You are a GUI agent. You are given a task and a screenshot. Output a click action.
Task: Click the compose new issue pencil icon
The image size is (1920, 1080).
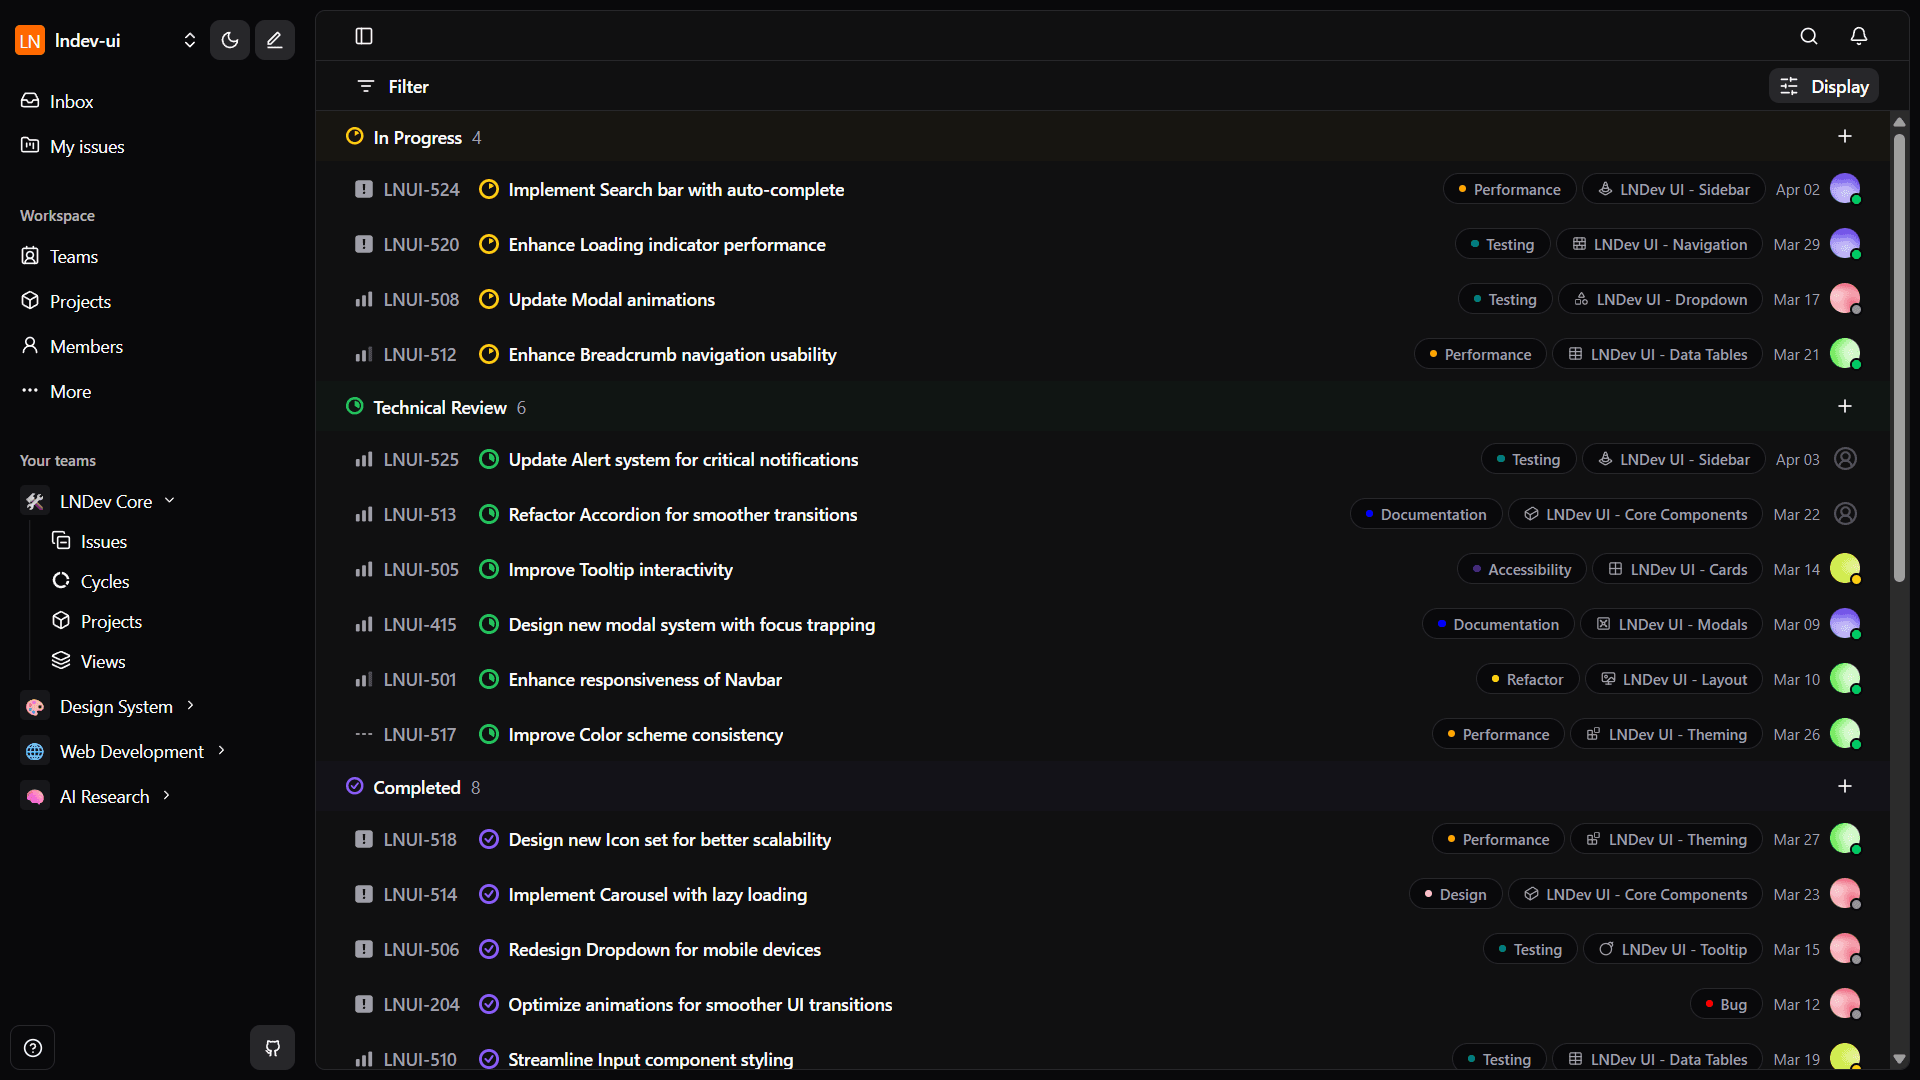[274, 40]
